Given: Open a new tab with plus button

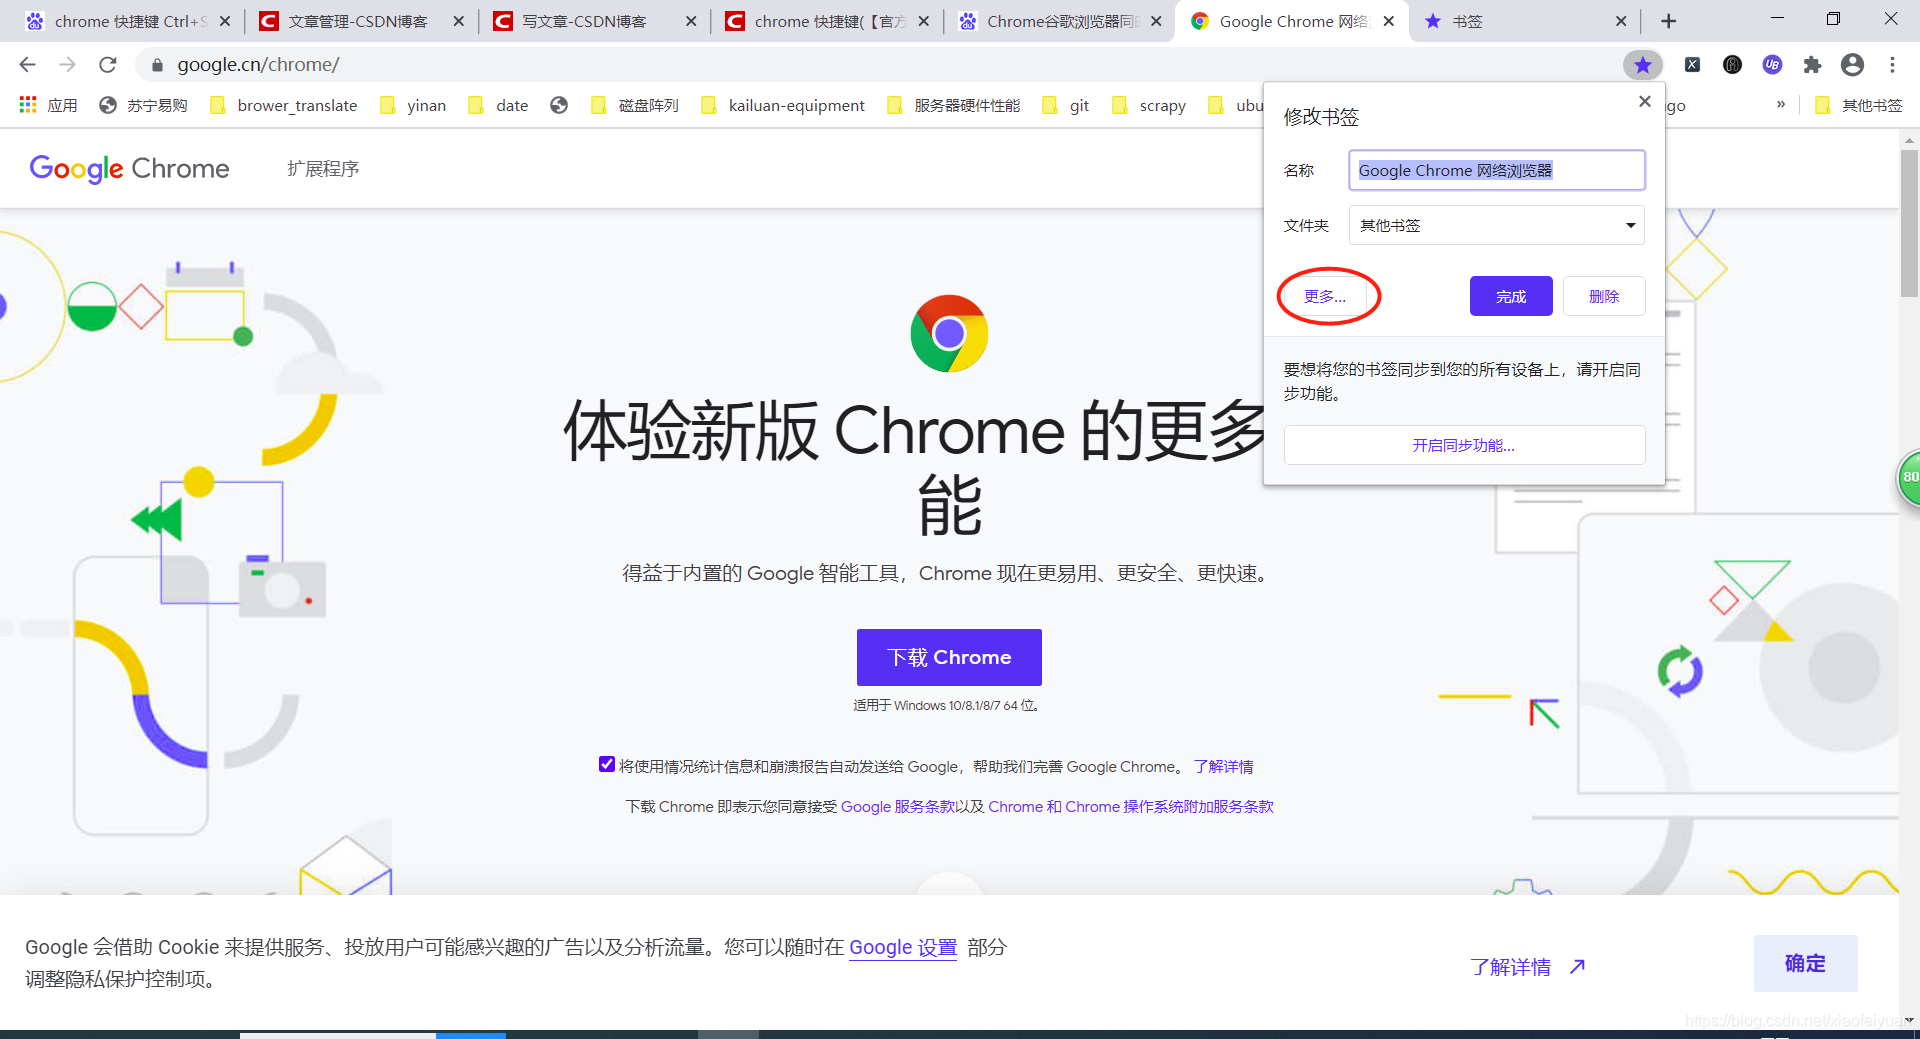Looking at the screenshot, I should (x=1668, y=21).
